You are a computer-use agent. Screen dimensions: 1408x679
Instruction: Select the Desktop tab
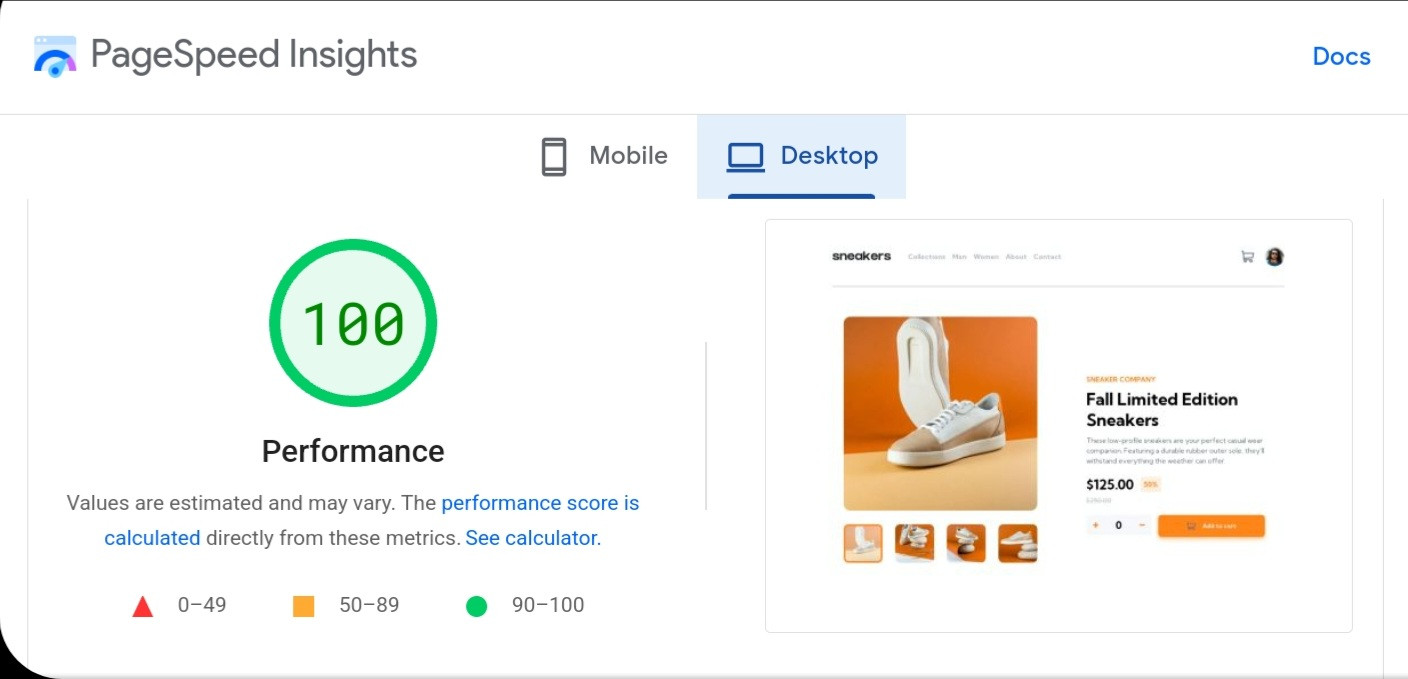point(802,157)
